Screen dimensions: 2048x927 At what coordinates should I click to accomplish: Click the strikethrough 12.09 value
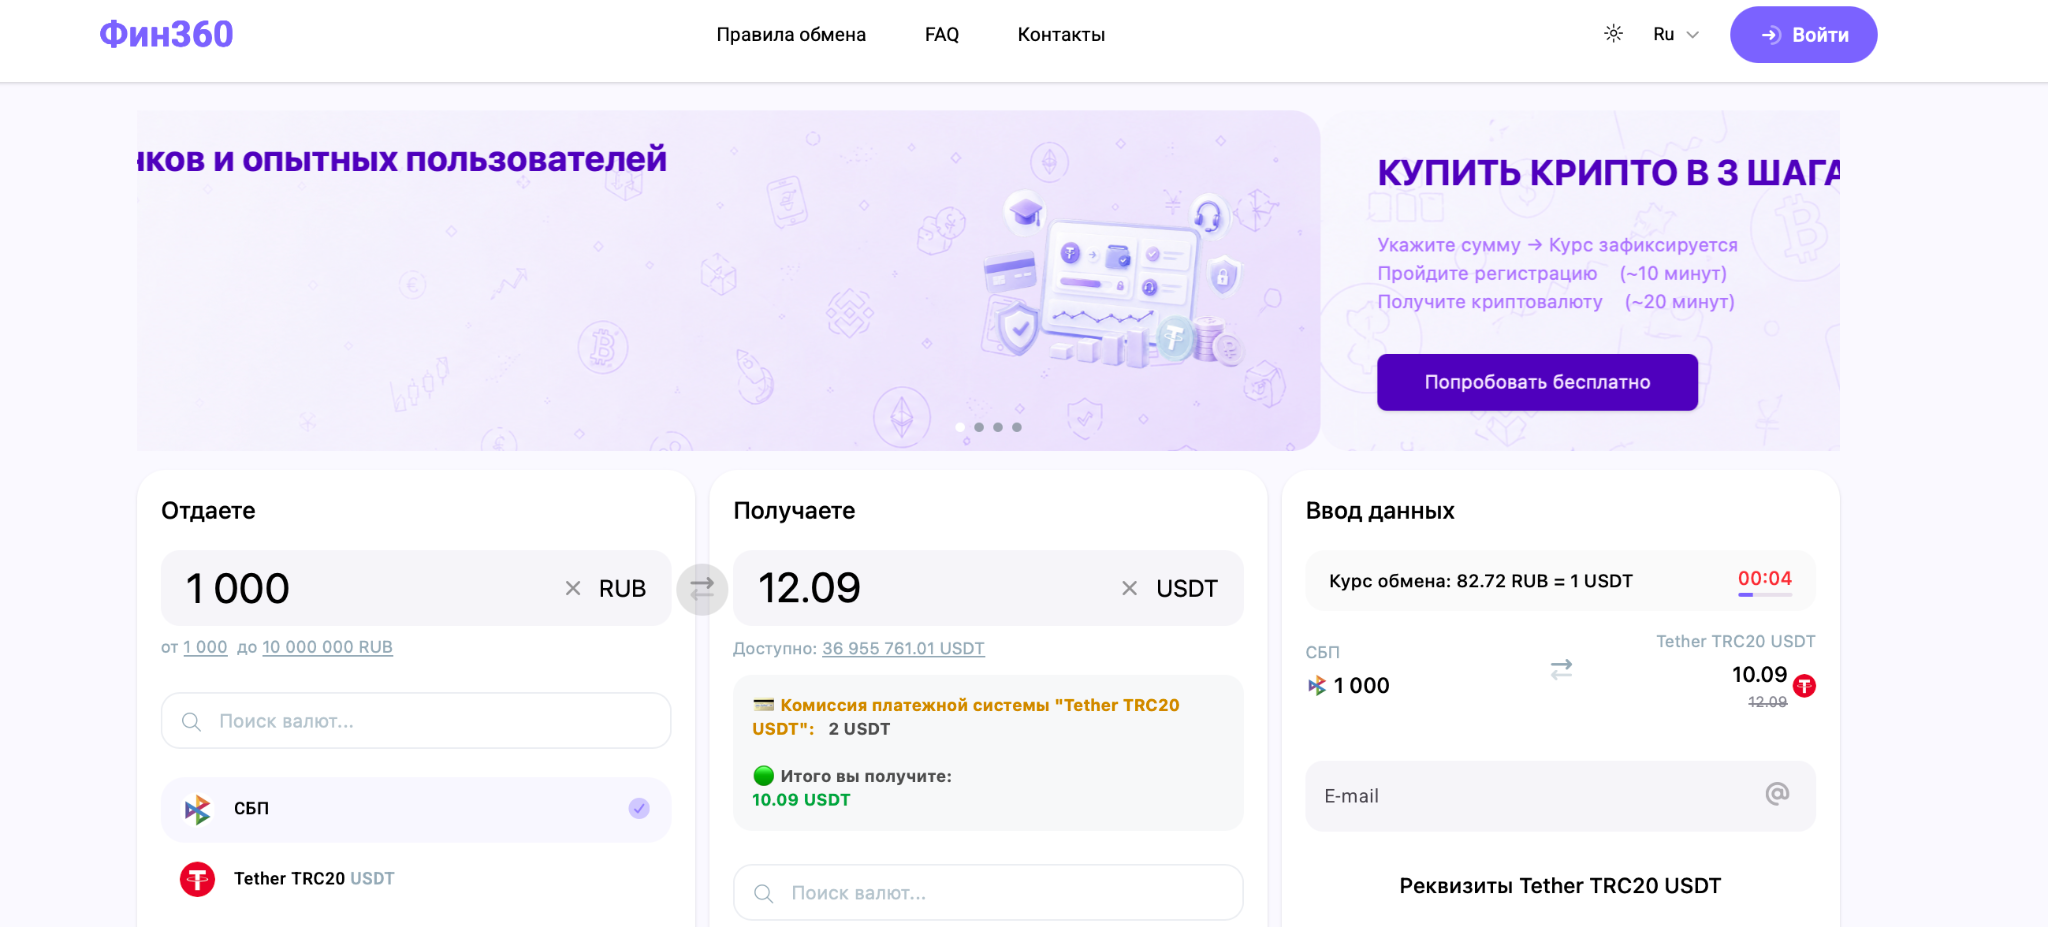[1767, 702]
